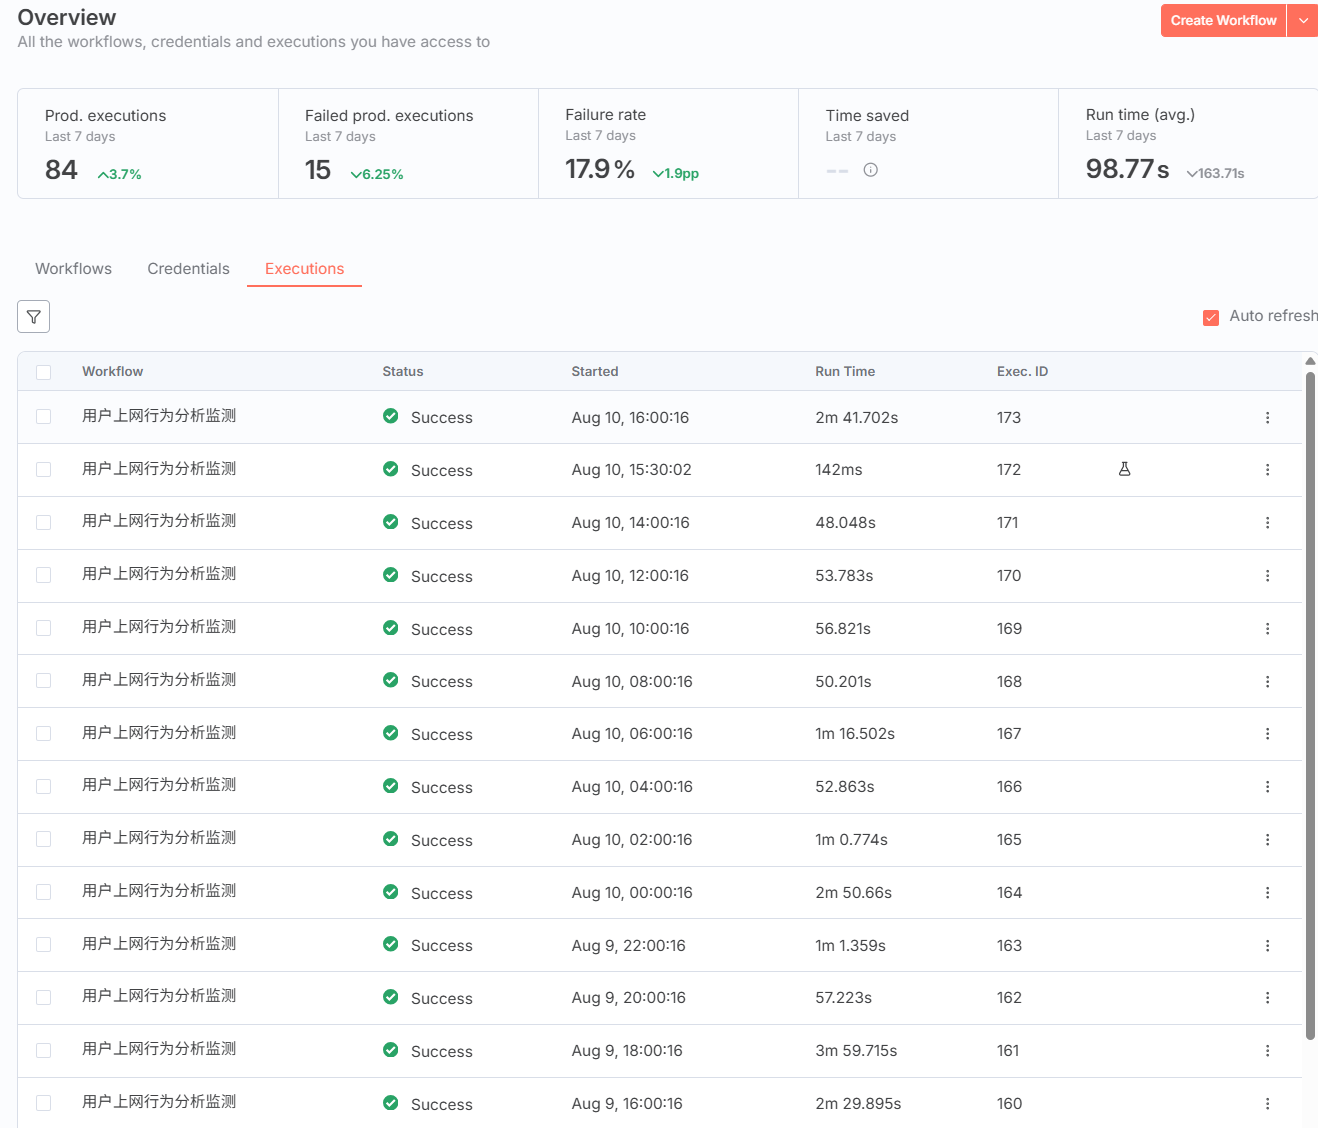Open three-dot menu for execution 171
Screen dimensions: 1318x1128
coord(1267,523)
